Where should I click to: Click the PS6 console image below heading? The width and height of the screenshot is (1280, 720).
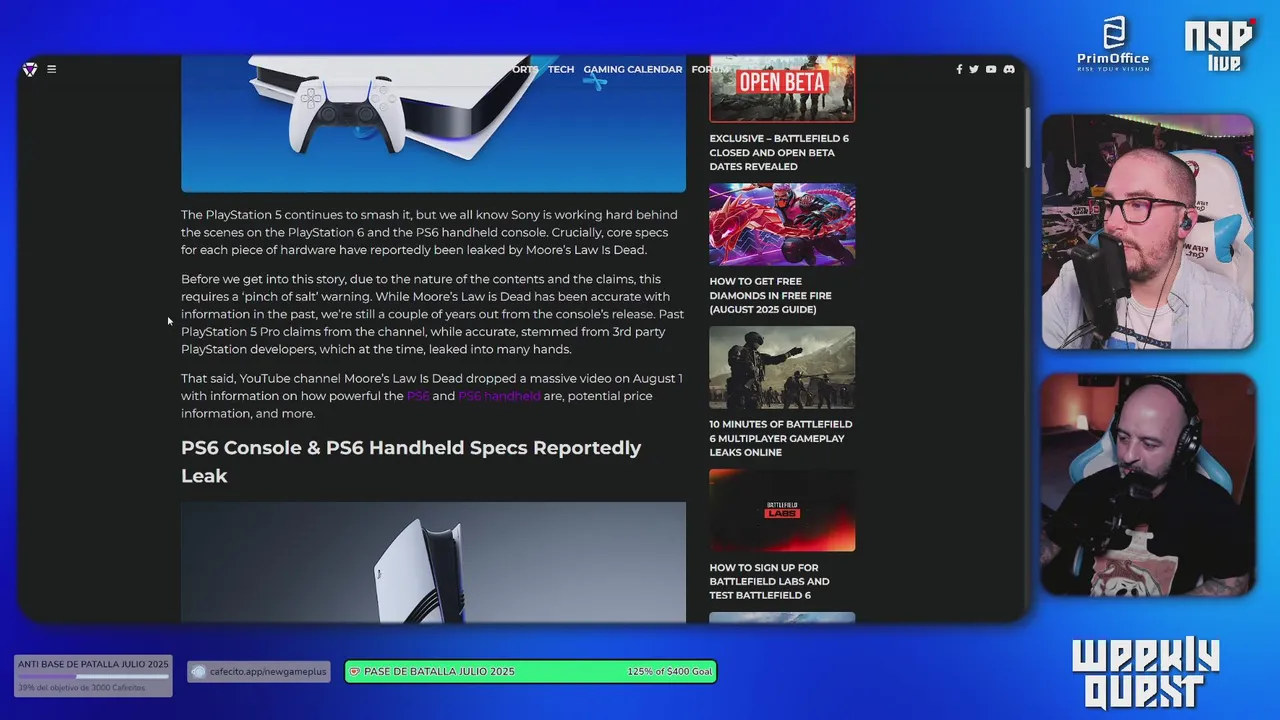pos(433,562)
